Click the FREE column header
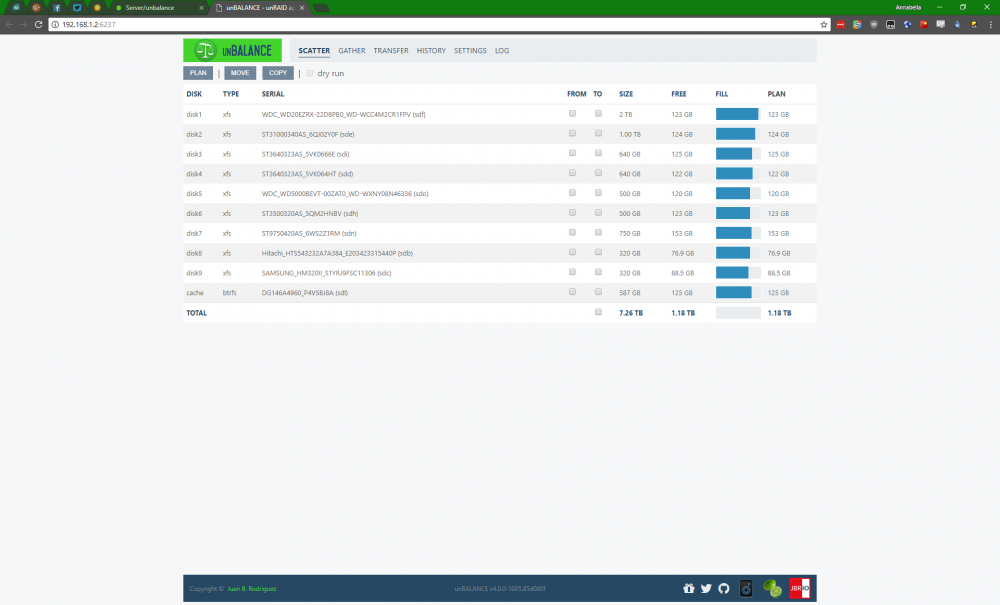 679,94
